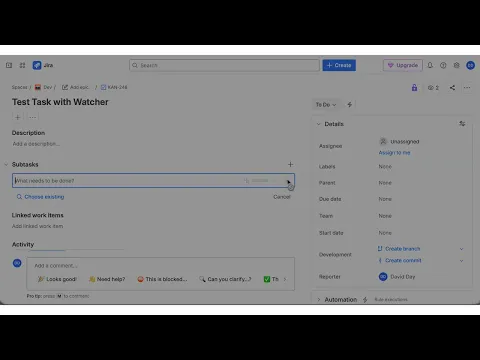The height and width of the screenshot is (360, 480).
Task: Click the Test Task with Watcher title
Action: (60, 102)
